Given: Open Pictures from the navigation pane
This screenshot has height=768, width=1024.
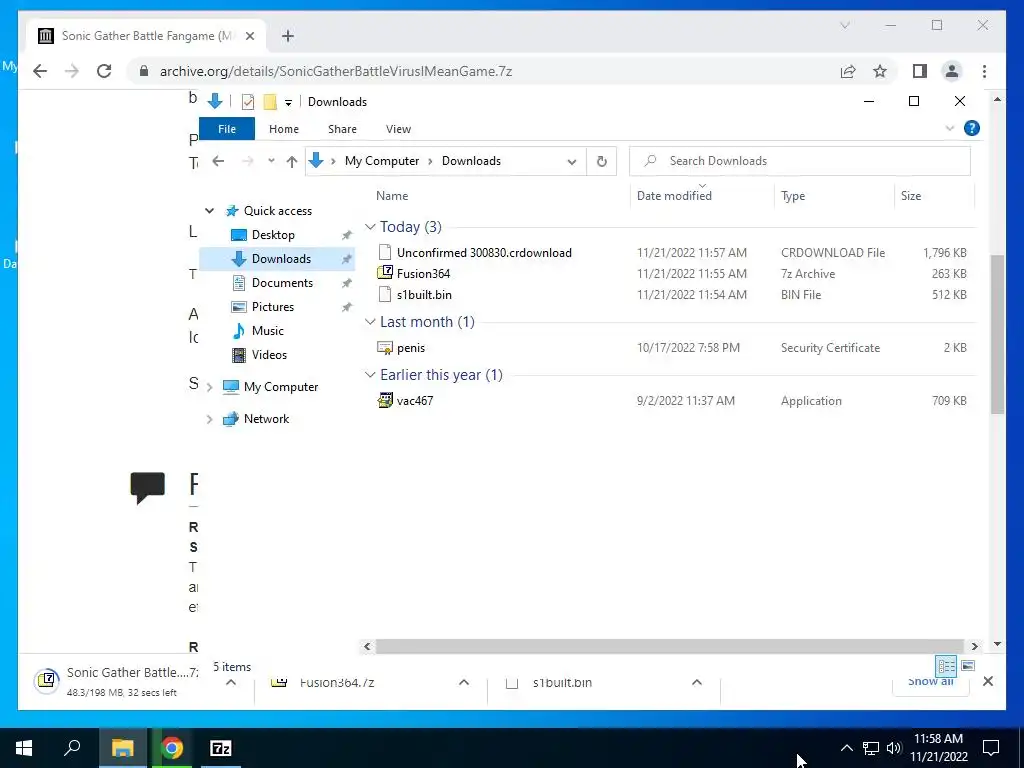Looking at the screenshot, I should click(x=272, y=307).
